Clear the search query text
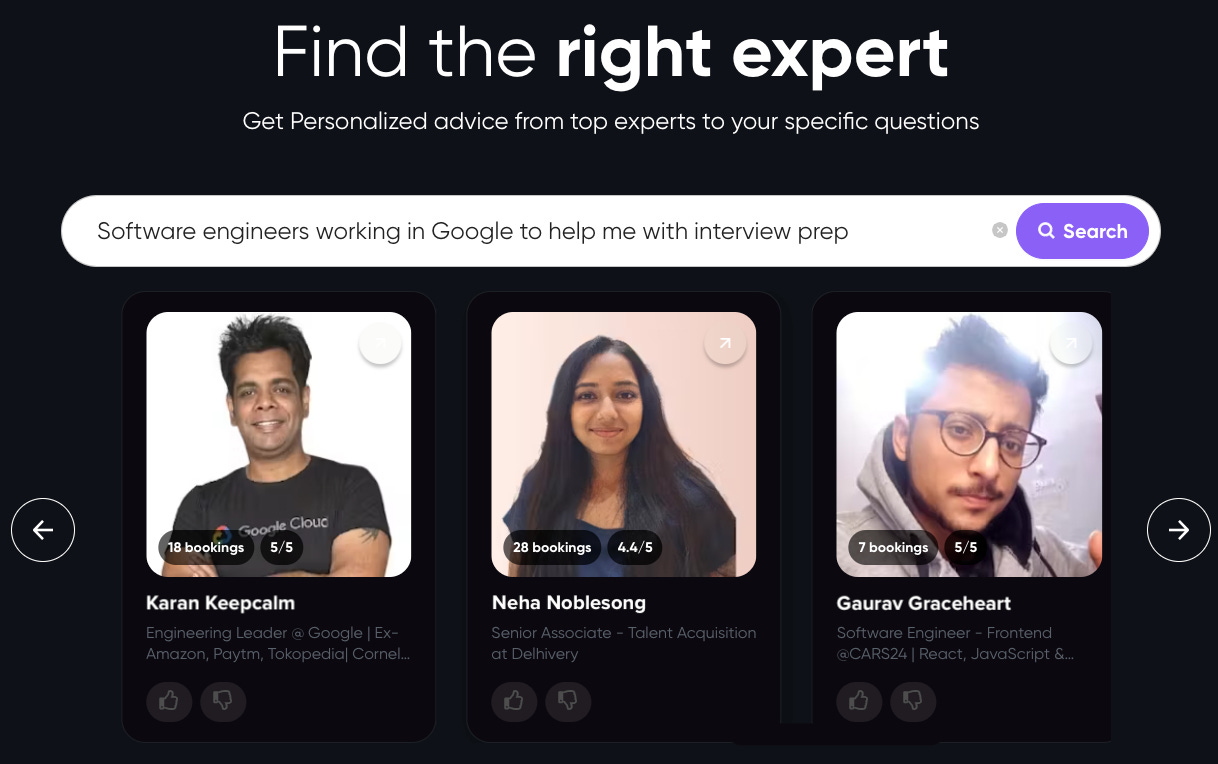 [x=999, y=231]
